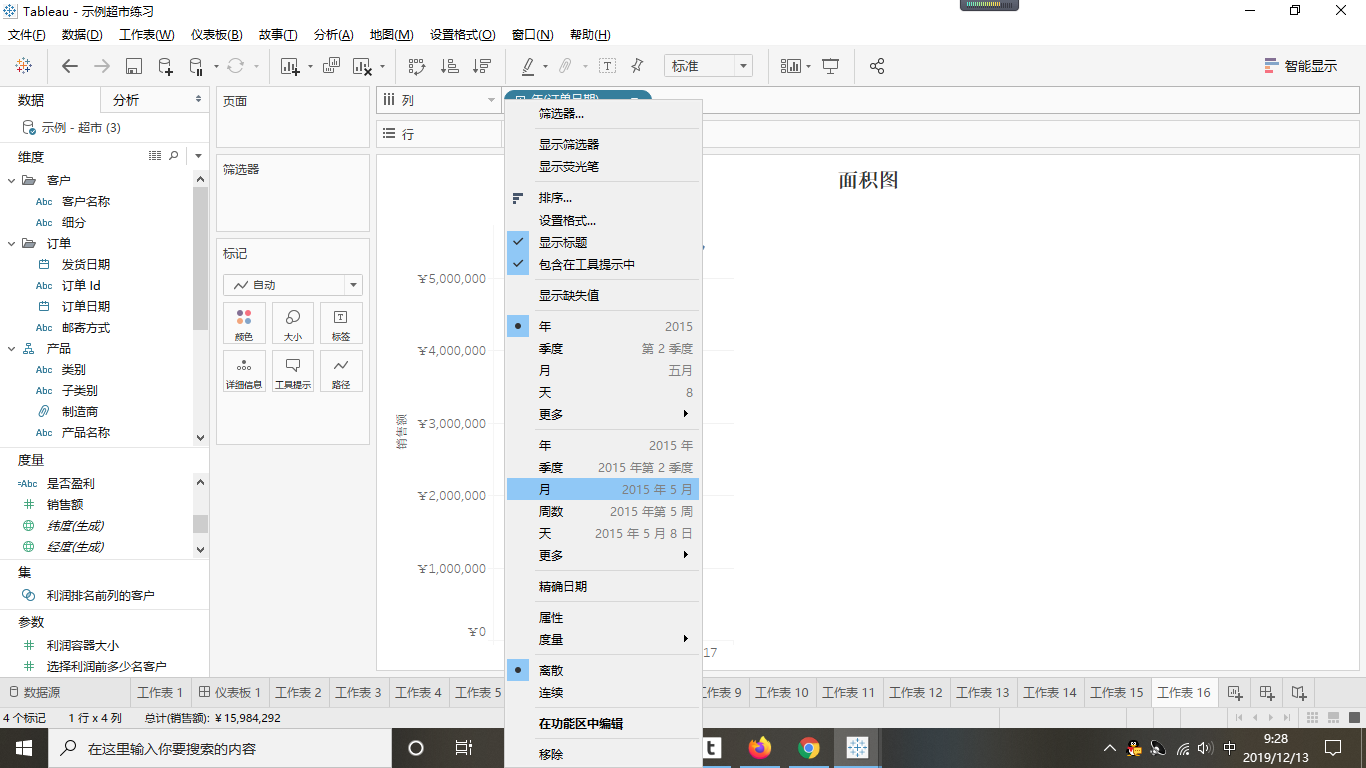The image size is (1366, 768).
Task: Toggle mark labels T icon in toolbar
Action: (x=607, y=66)
